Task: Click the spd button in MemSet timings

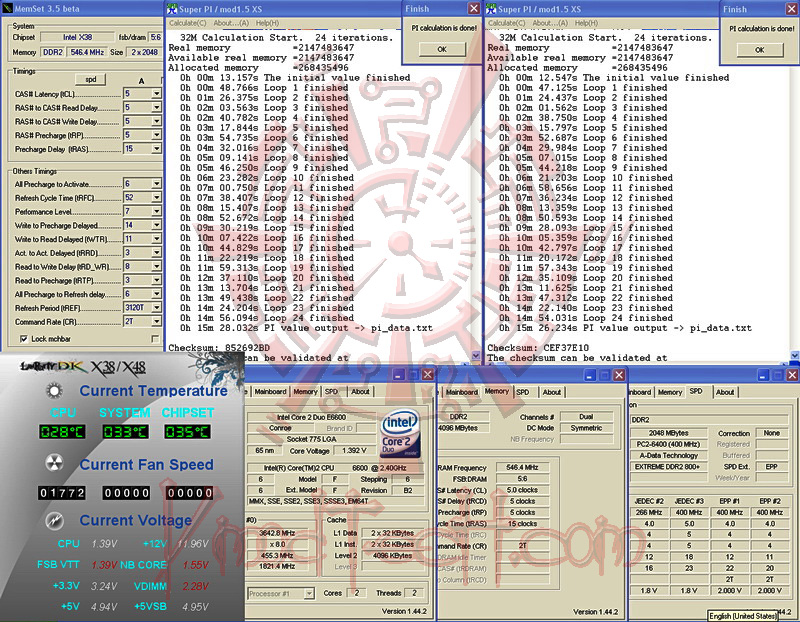Action: pyautogui.click(x=90, y=80)
